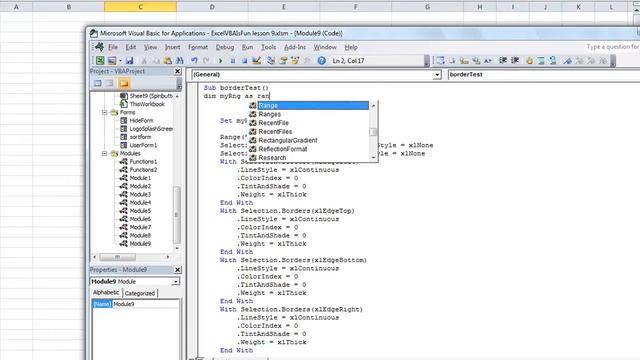The width and height of the screenshot is (640, 360).
Task: Collapse the Modules folder in project tree
Action: pos(105,153)
